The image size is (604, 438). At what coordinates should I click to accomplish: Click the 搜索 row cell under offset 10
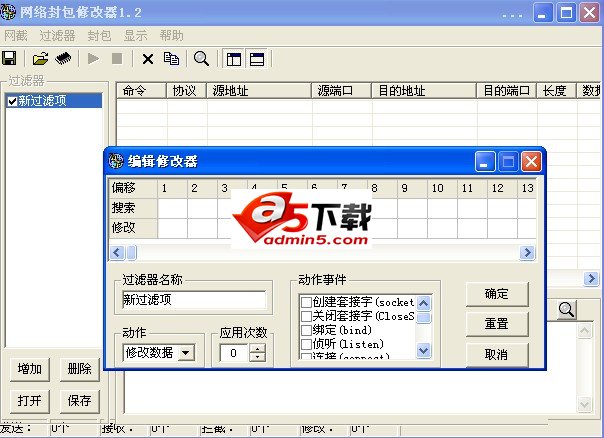click(x=443, y=208)
